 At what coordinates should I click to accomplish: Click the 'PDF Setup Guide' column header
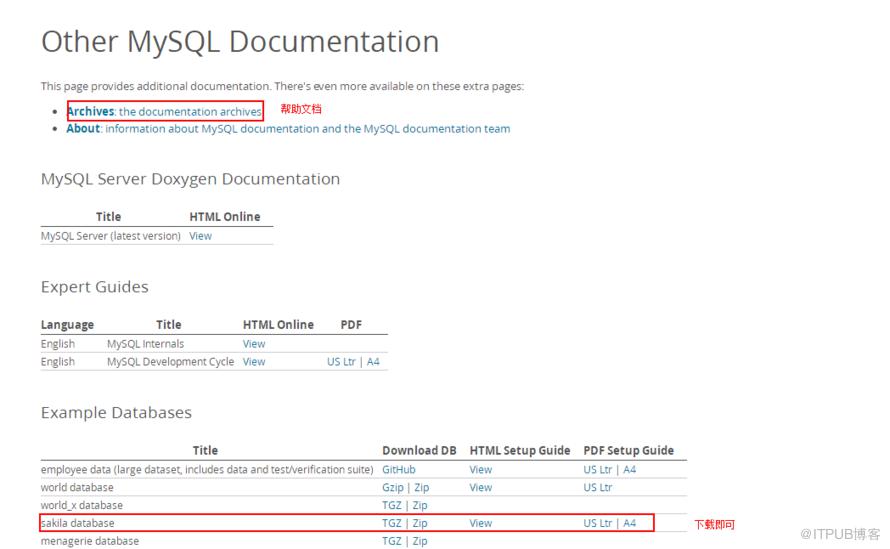[x=628, y=451]
